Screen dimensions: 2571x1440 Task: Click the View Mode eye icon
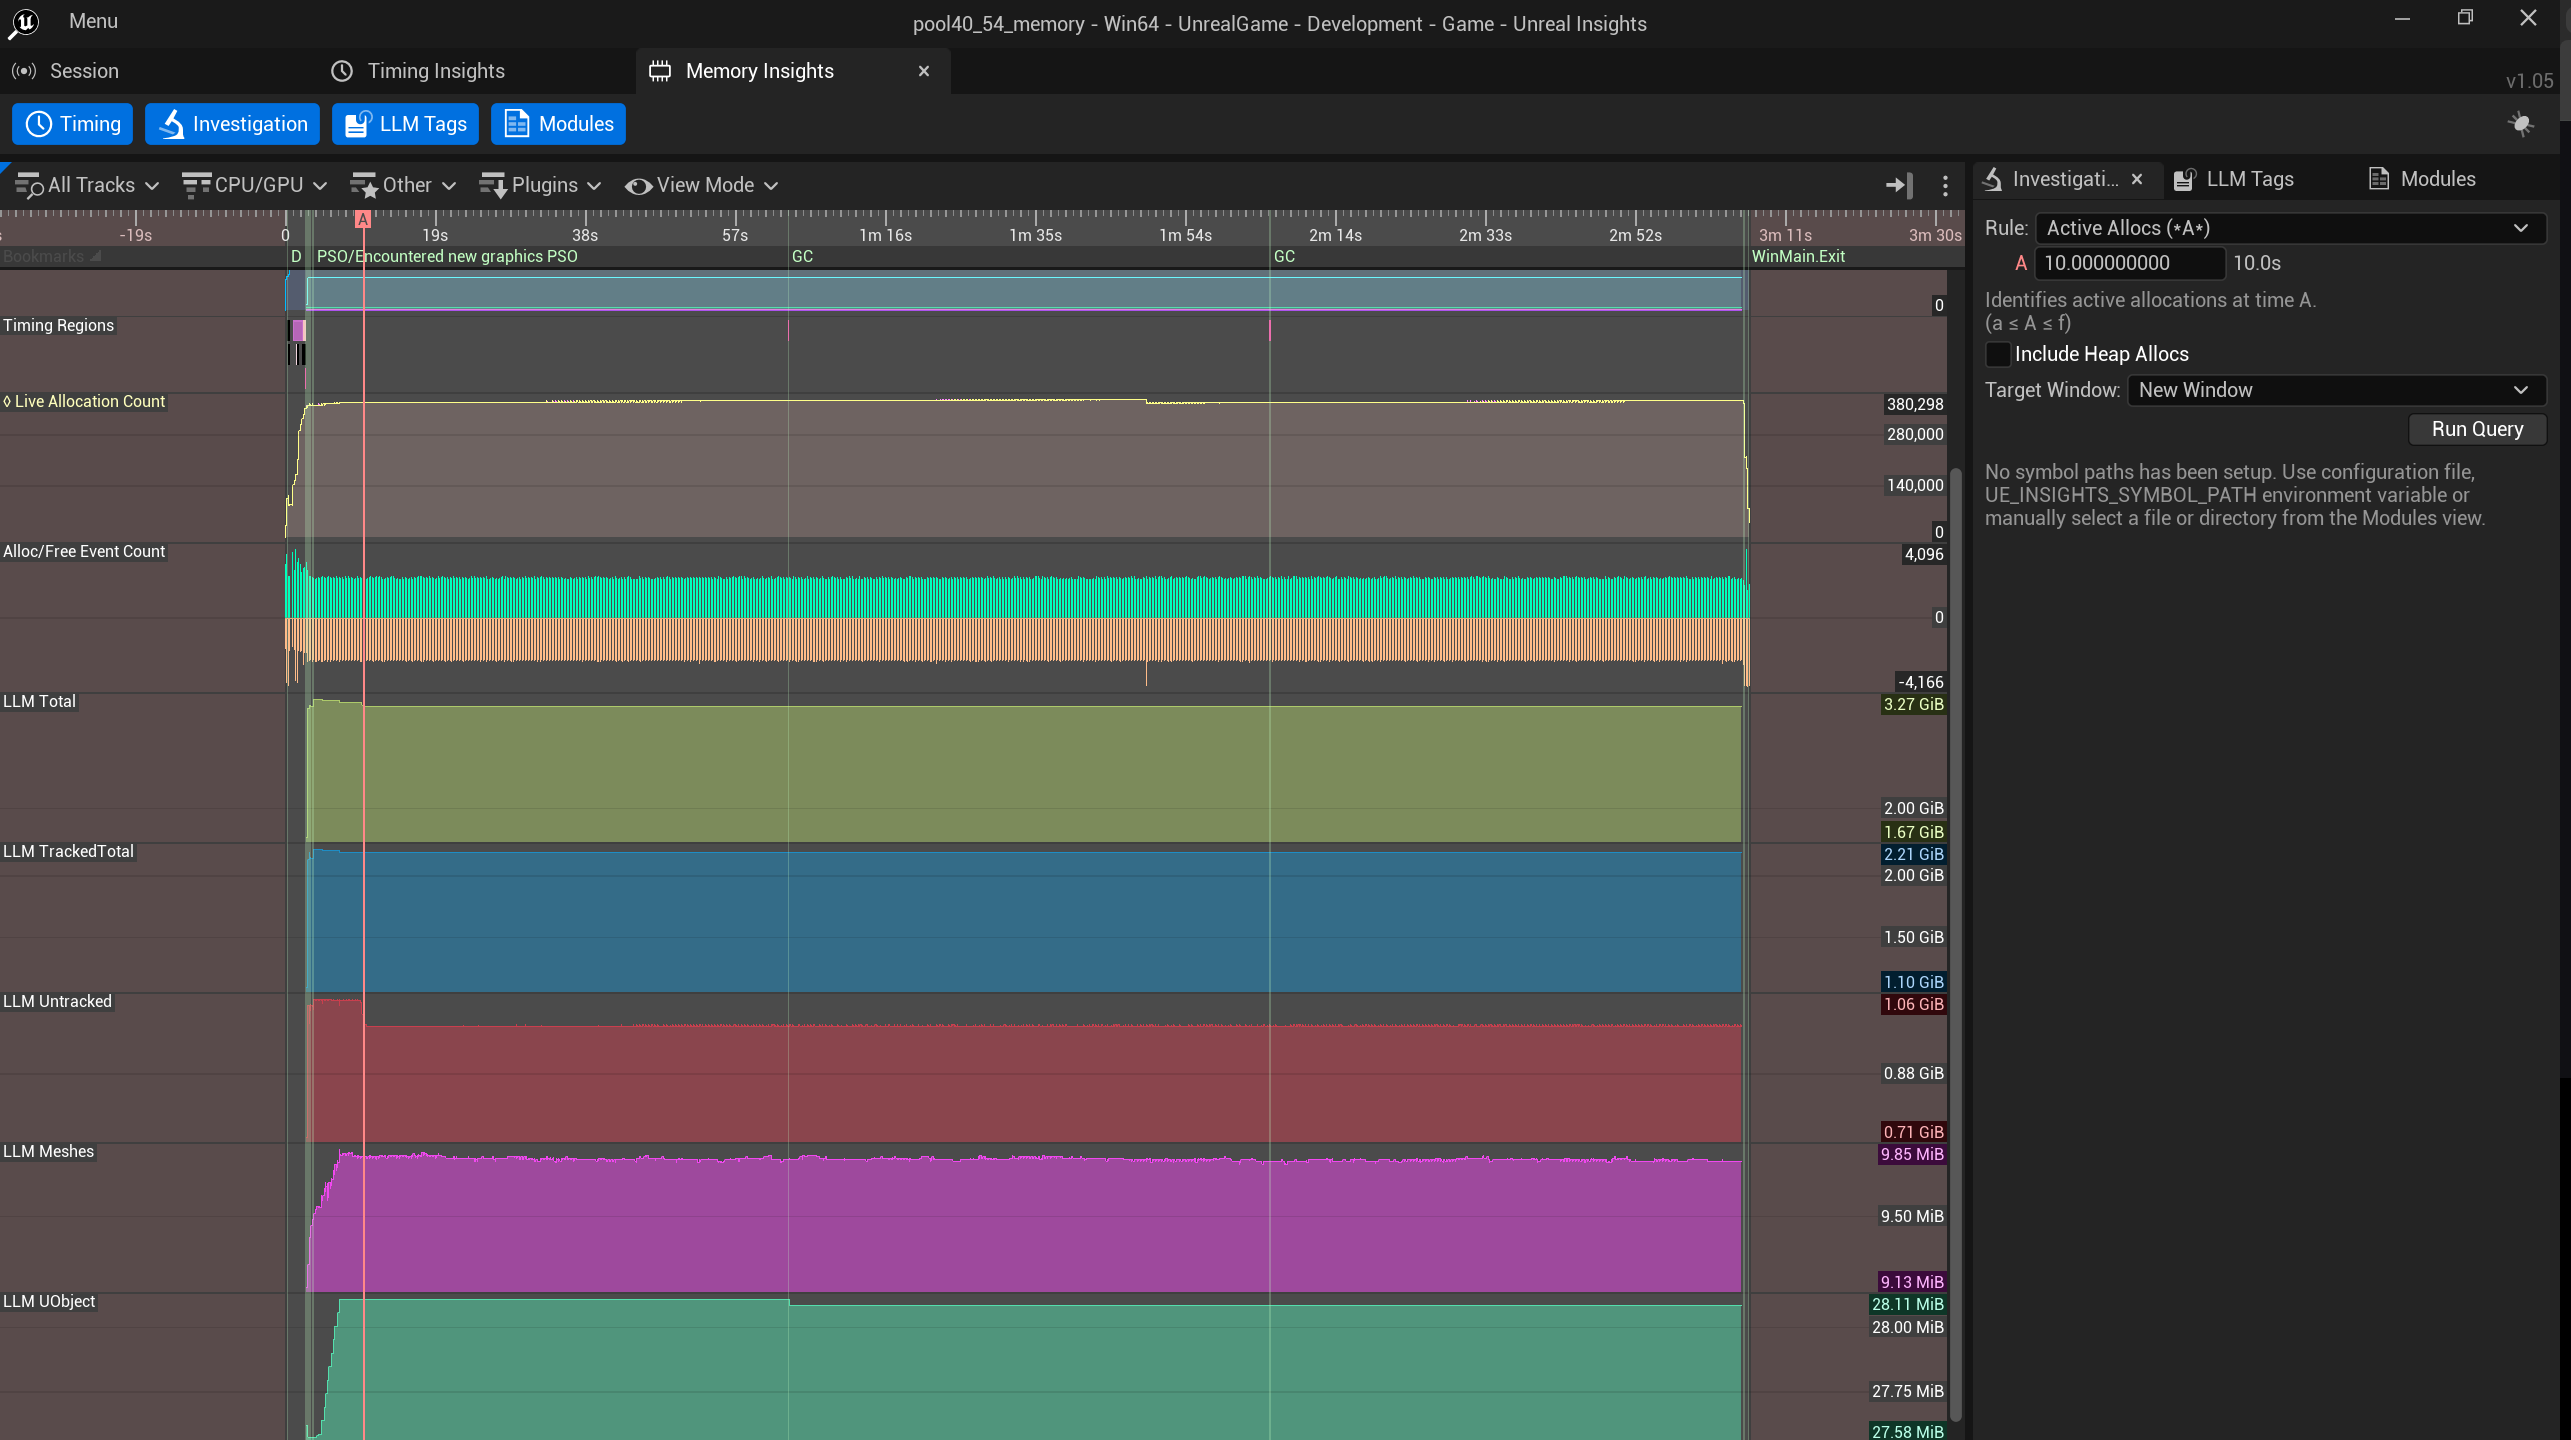(638, 186)
